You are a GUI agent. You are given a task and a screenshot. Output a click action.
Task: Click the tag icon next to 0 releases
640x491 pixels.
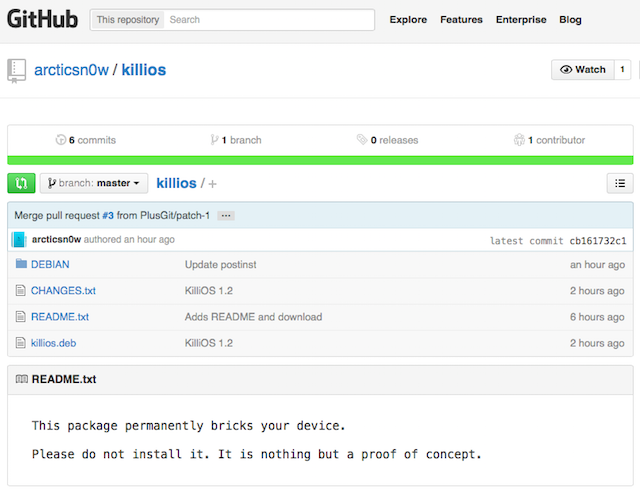tap(362, 140)
